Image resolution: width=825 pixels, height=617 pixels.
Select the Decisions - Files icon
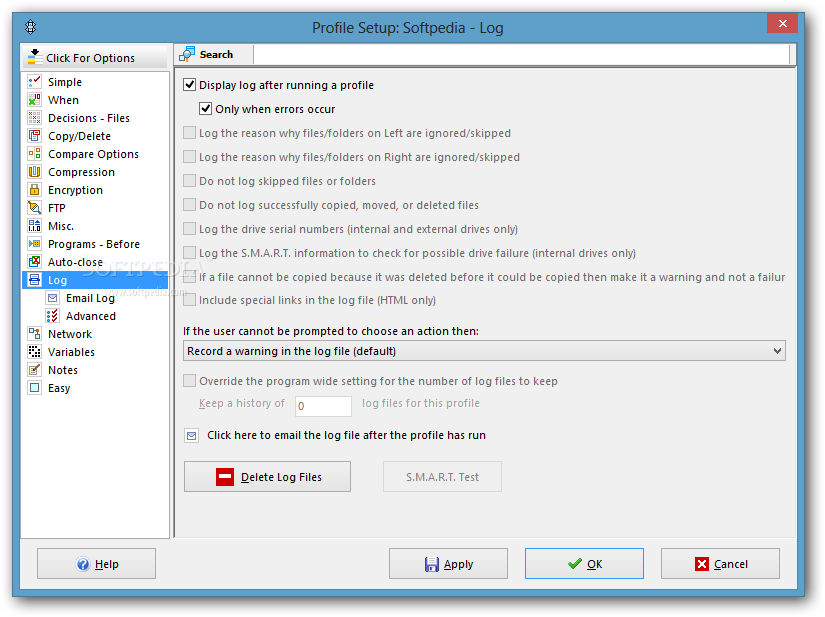pyautogui.click(x=34, y=118)
